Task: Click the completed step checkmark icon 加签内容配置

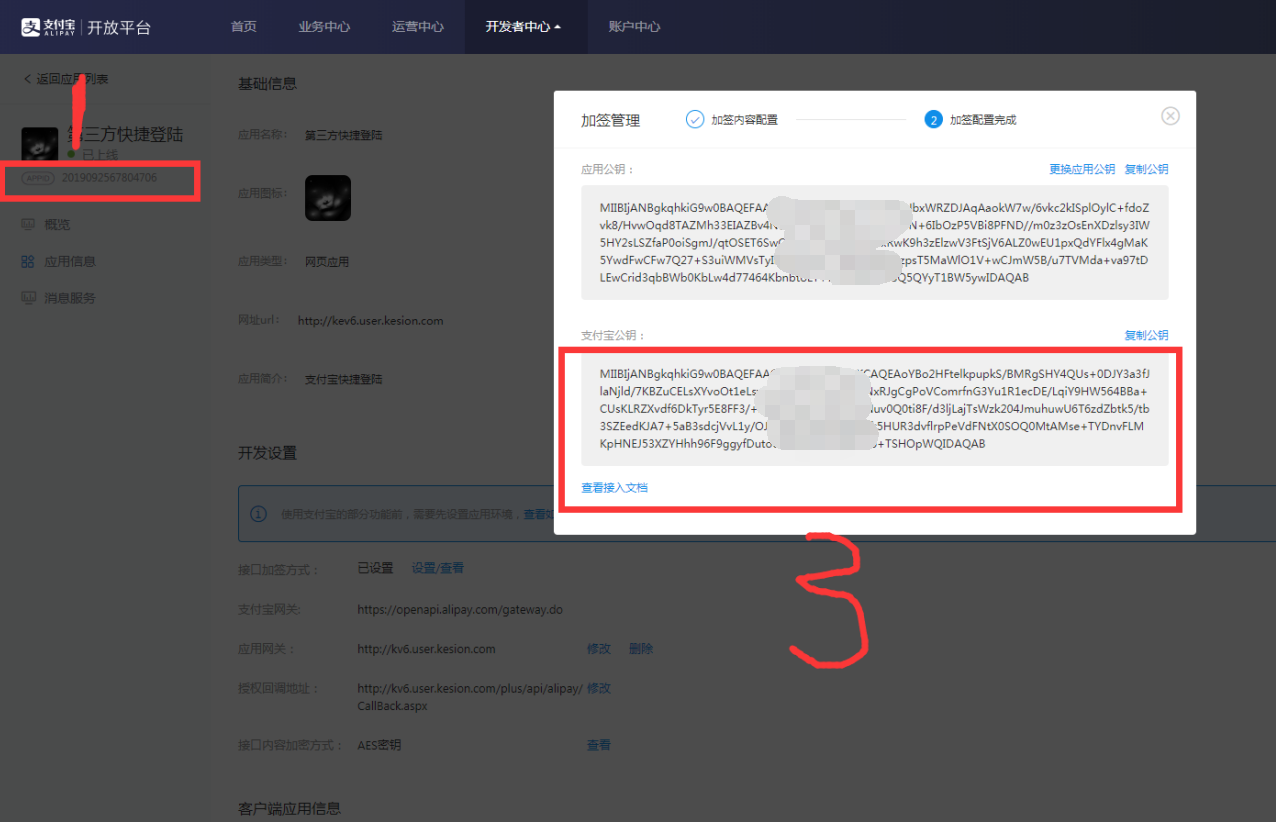Action: [x=695, y=119]
